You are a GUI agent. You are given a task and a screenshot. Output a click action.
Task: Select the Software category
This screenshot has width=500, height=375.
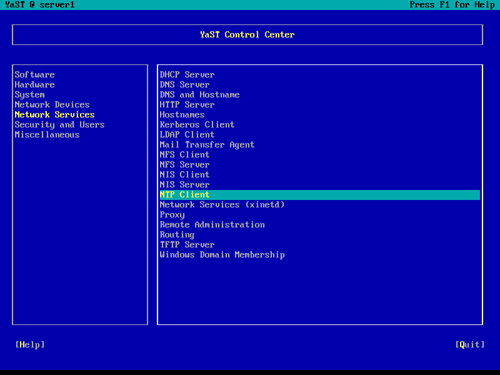pyautogui.click(x=35, y=75)
